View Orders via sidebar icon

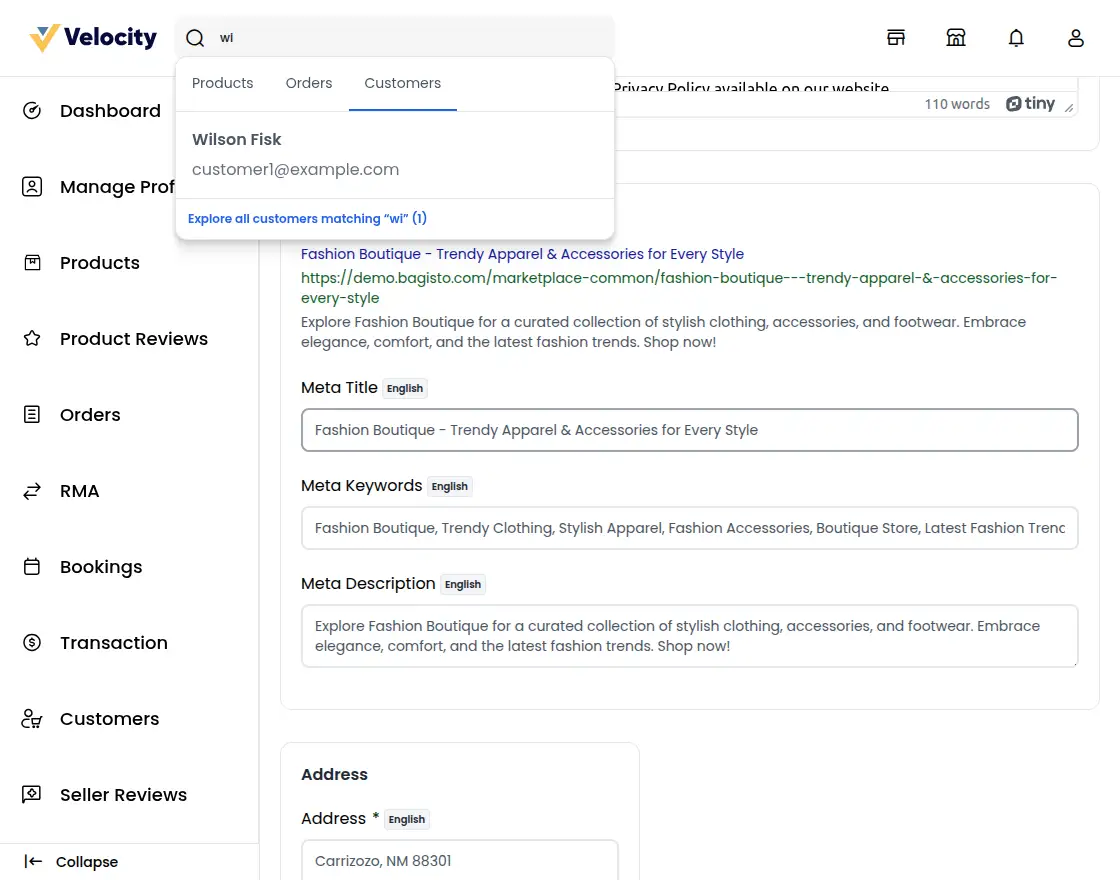(x=89, y=415)
